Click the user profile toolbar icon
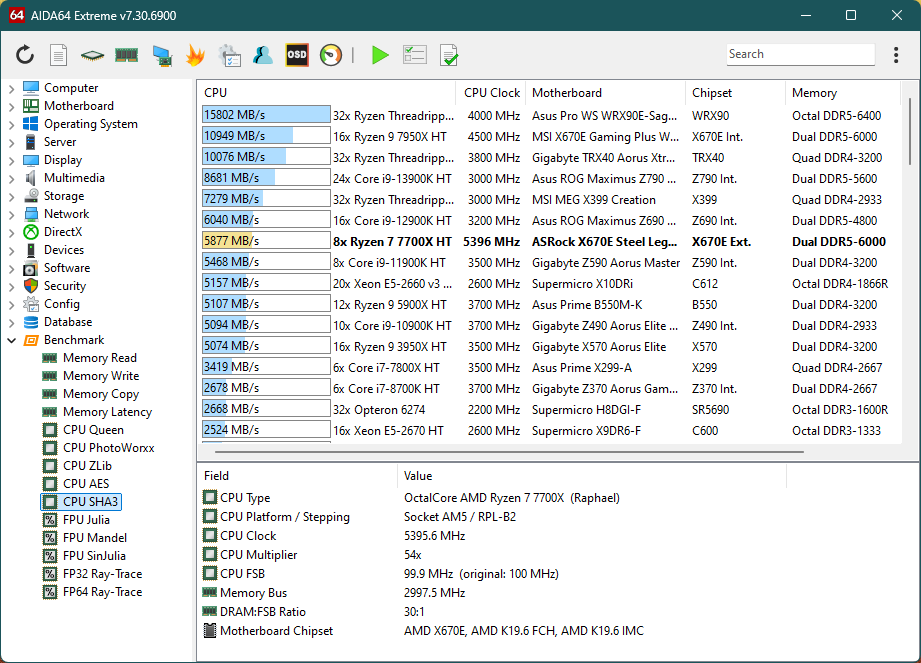Viewport: 921px width, 663px height. (x=263, y=55)
